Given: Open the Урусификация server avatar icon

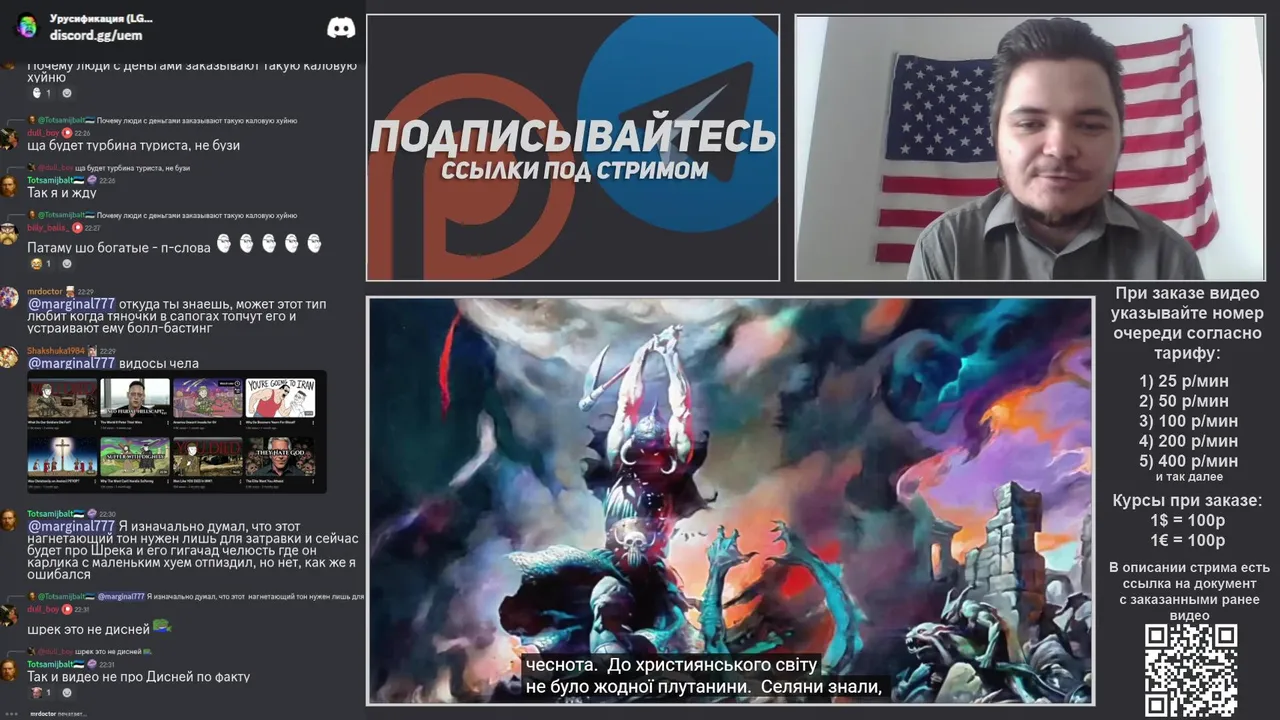Looking at the screenshot, I should pos(26,26).
